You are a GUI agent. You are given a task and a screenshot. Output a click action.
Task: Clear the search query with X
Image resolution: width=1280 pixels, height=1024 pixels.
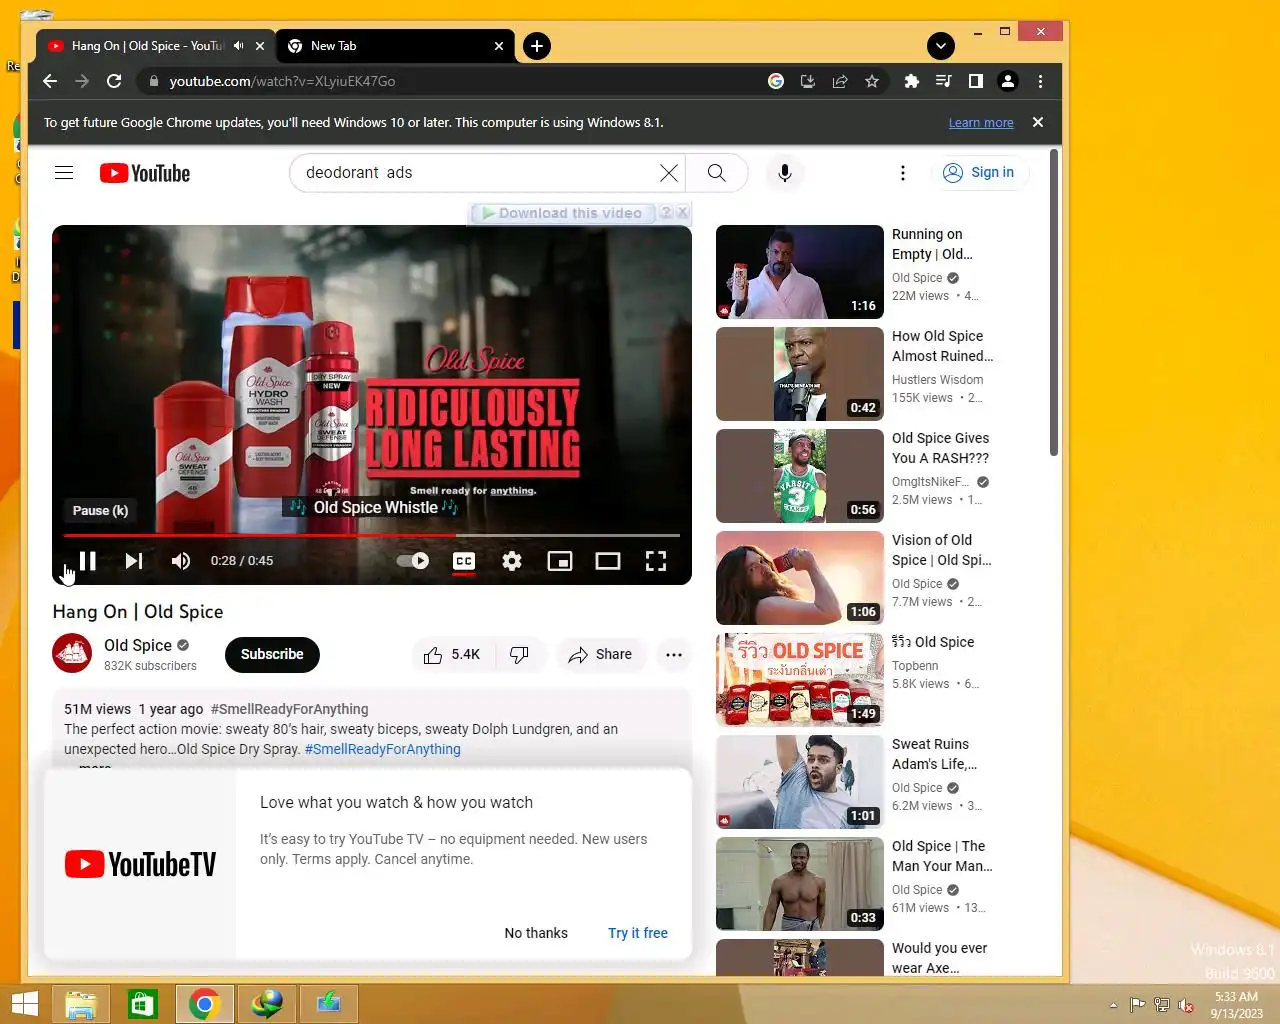669,173
